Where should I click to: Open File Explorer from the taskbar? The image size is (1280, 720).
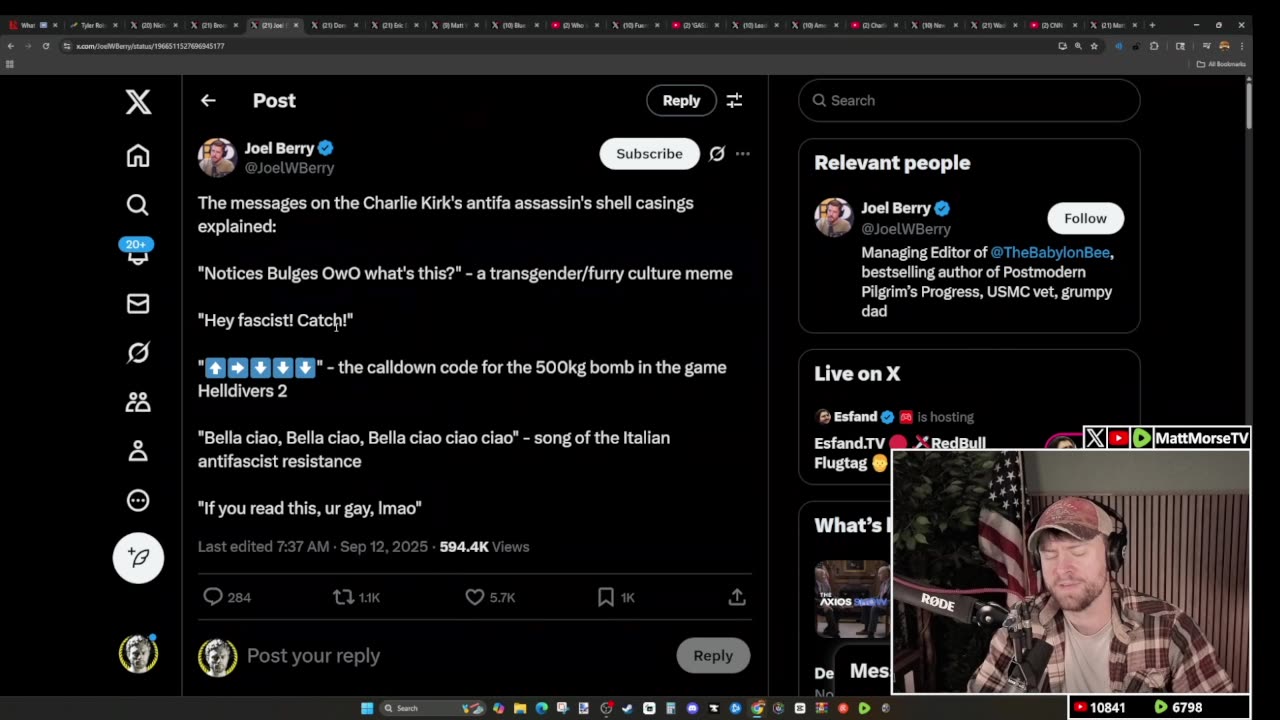coord(520,708)
